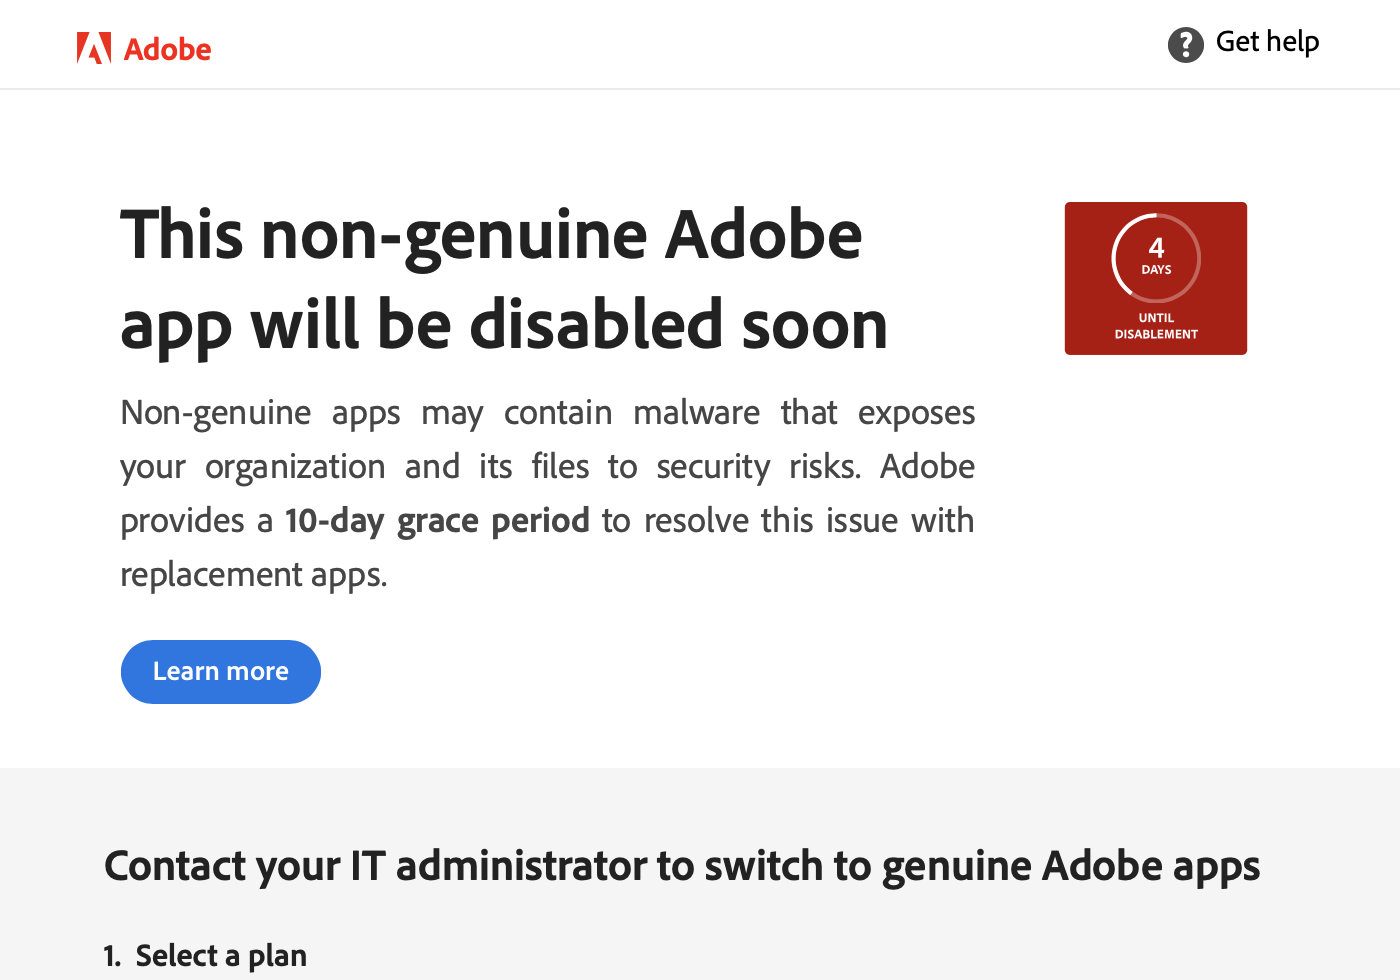Select the headline about non-genuine Adobe app
The height and width of the screenshot is (980, 1400).
tap(503, 278)
